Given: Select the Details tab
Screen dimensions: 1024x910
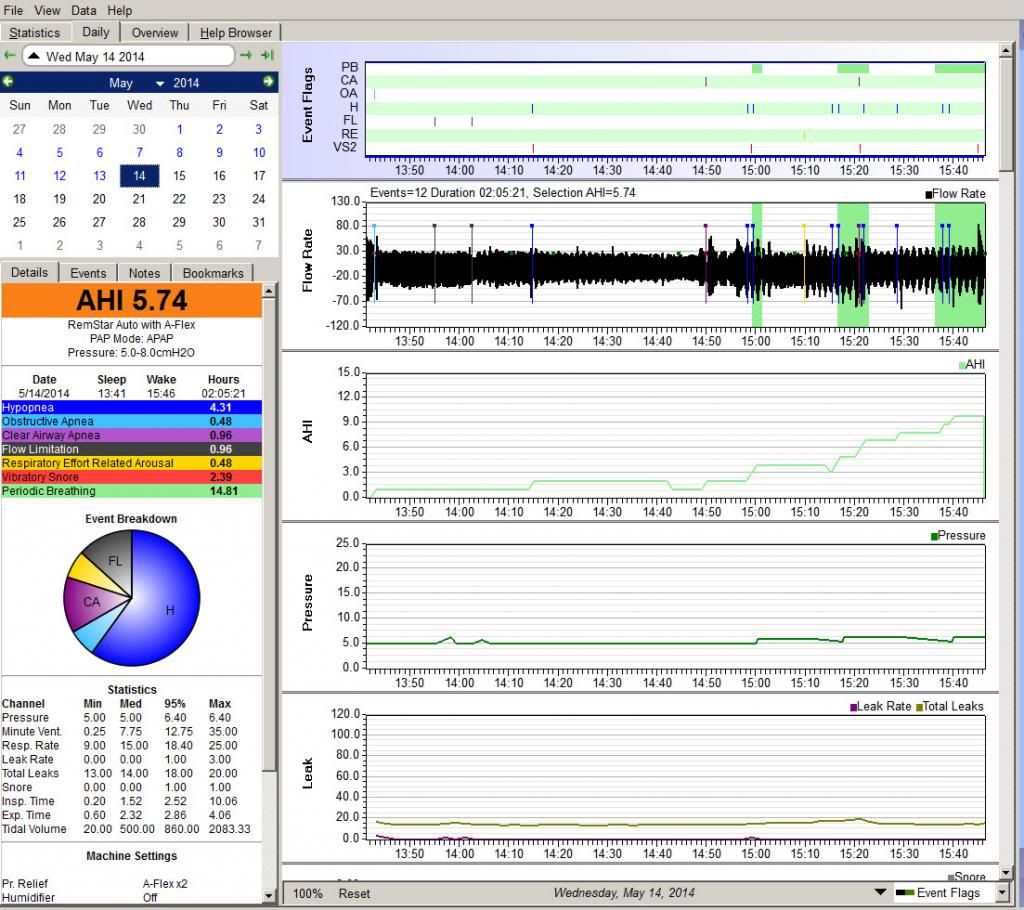Looking at the screenshot, I should [29, 272].
